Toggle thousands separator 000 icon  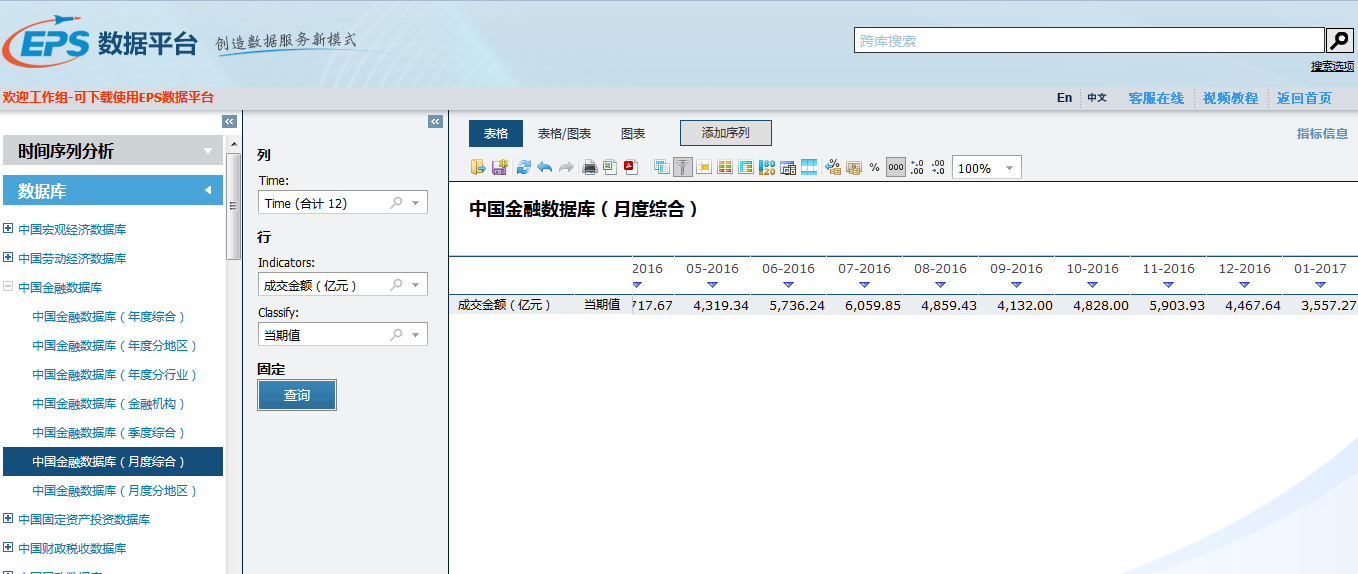coord(896,167)
